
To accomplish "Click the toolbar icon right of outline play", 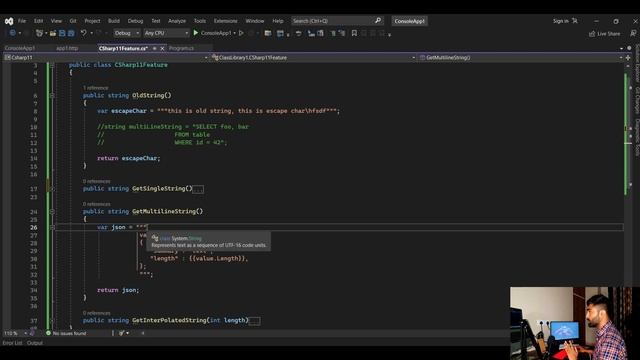I will point(251,33).
